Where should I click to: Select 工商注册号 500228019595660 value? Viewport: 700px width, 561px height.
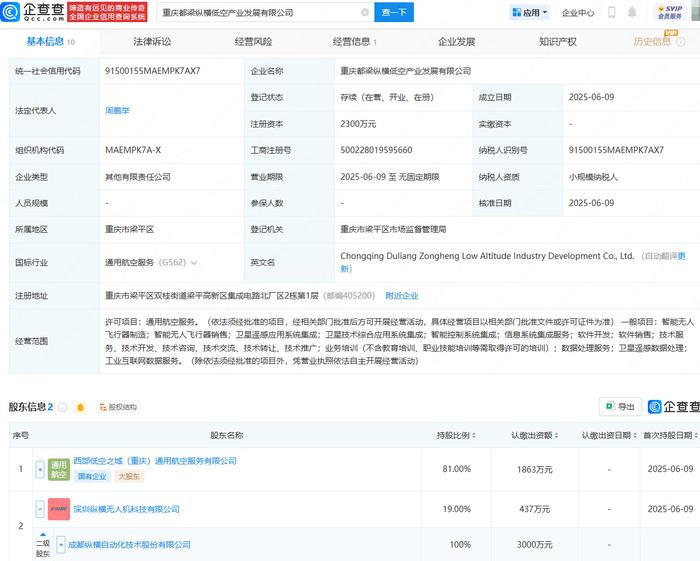pos(376,150)
